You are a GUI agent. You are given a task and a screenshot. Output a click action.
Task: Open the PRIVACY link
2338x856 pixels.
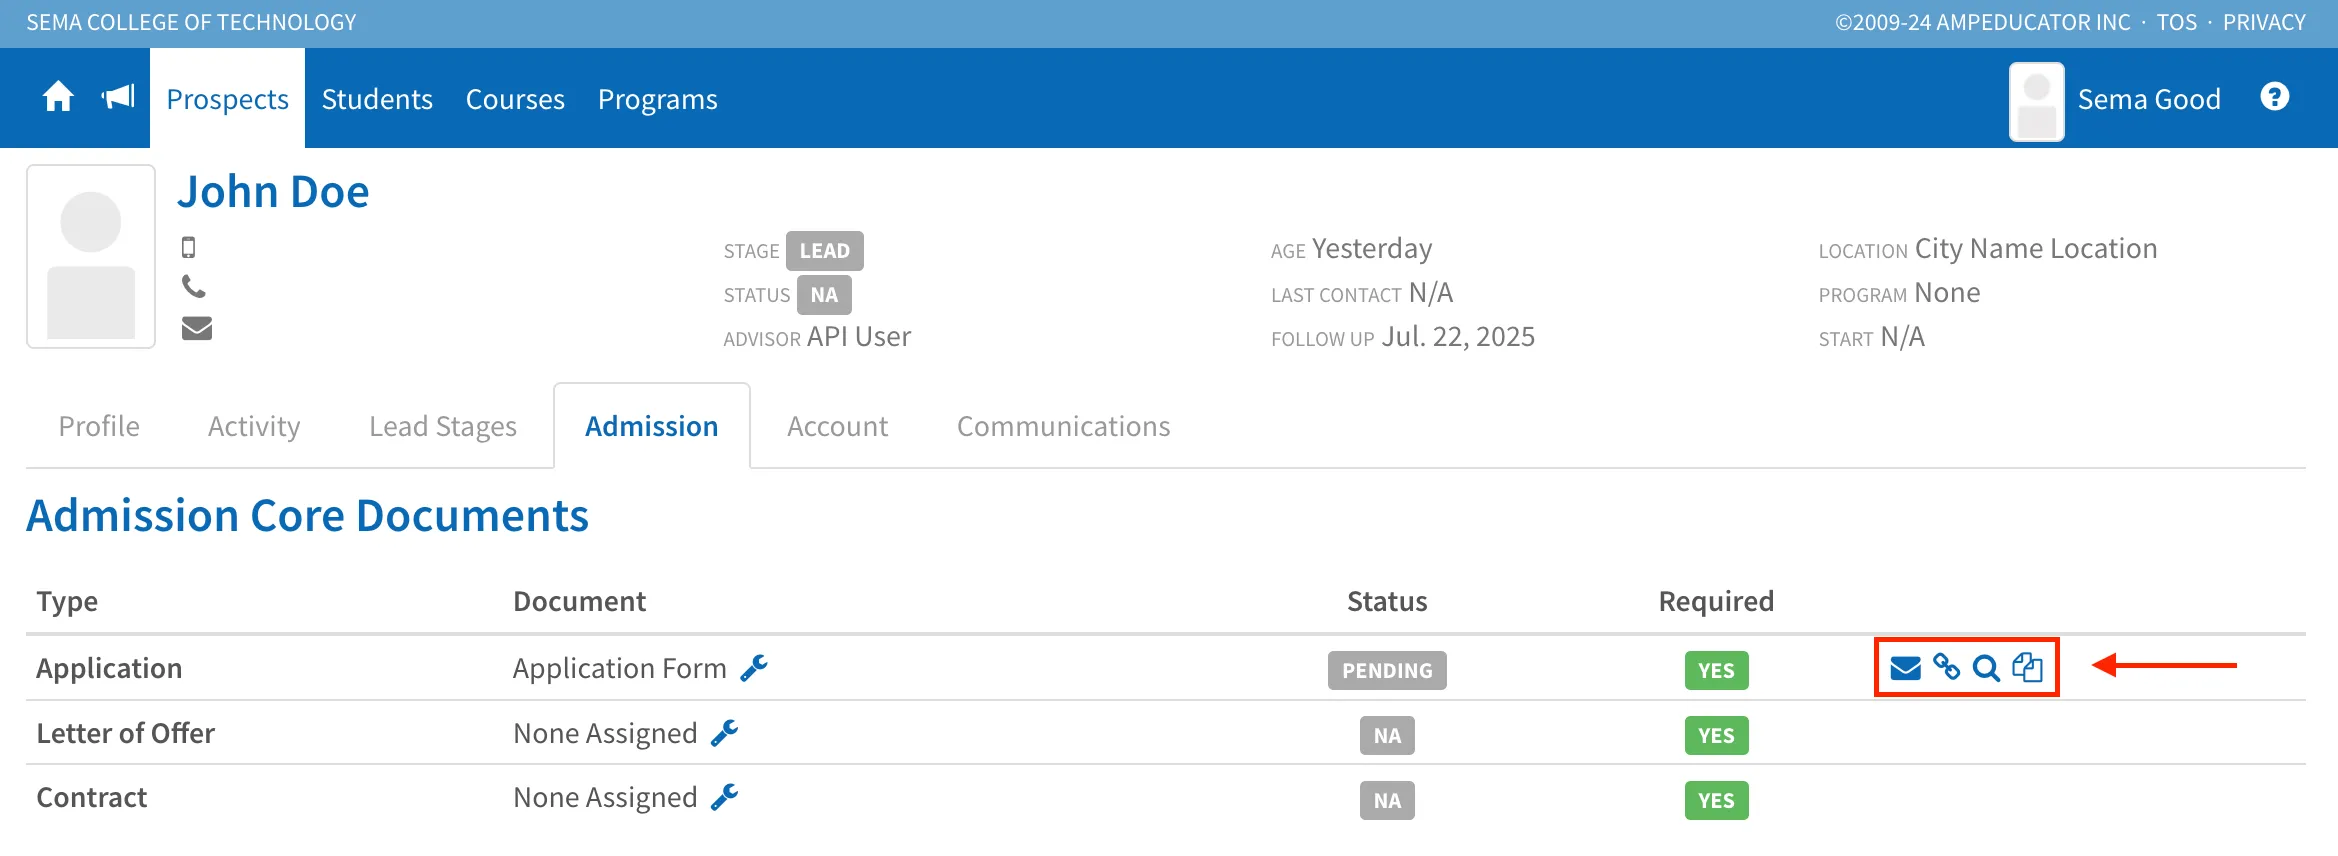pyautogui.click(x=2264, y=22)
